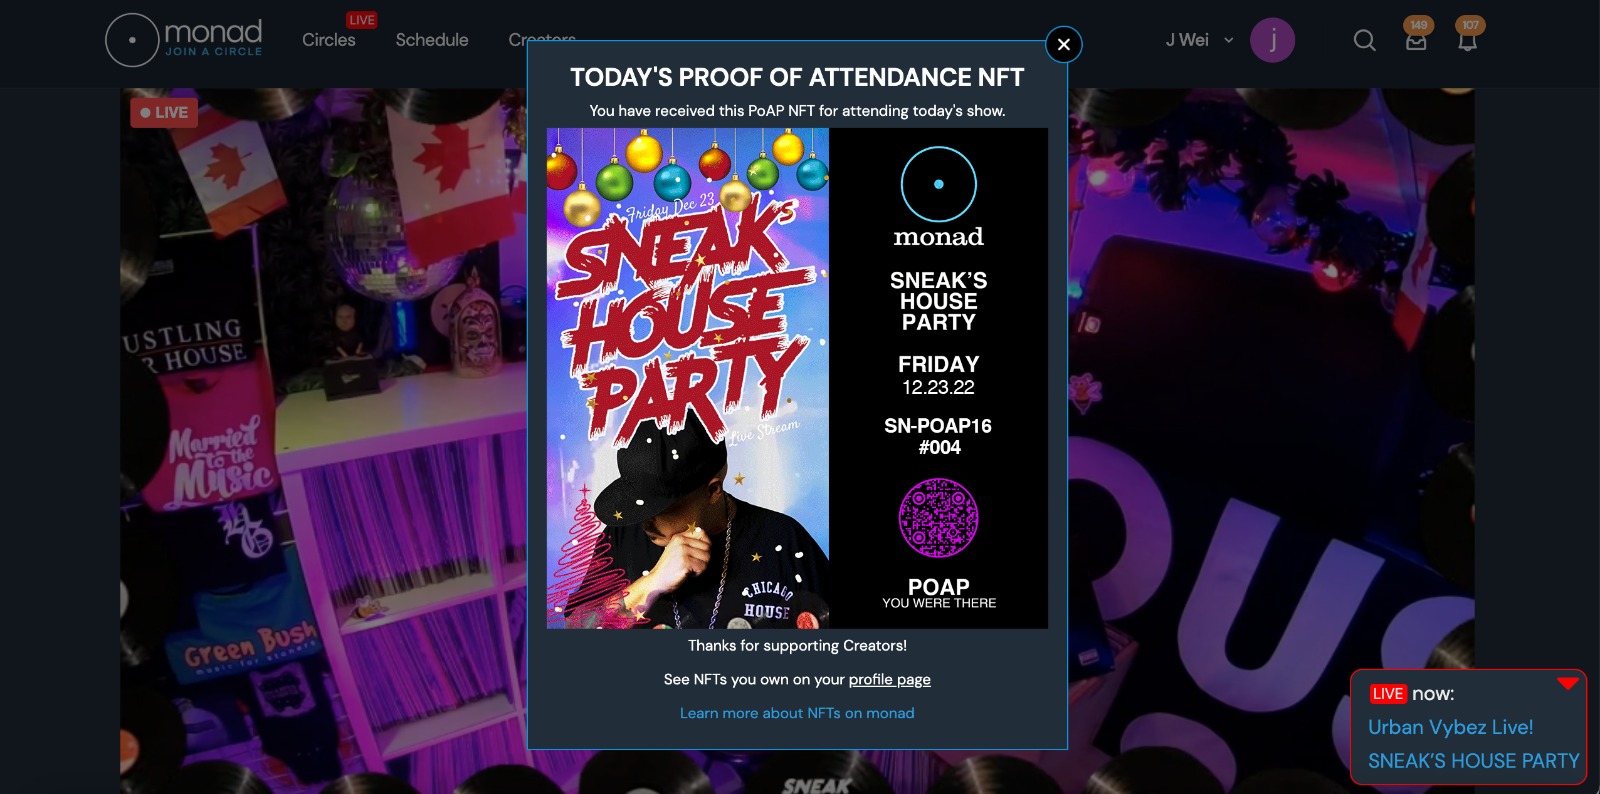
Task: Close the Proof of Attendance NFT popup
Action: [1063, 44]
